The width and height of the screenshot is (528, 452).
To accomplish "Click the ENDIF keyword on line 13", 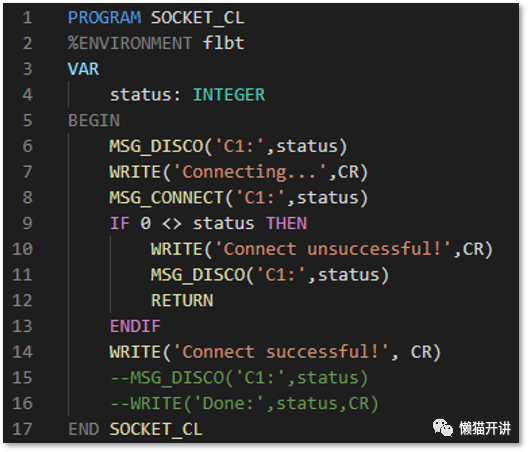I will (x=135, y=326).
